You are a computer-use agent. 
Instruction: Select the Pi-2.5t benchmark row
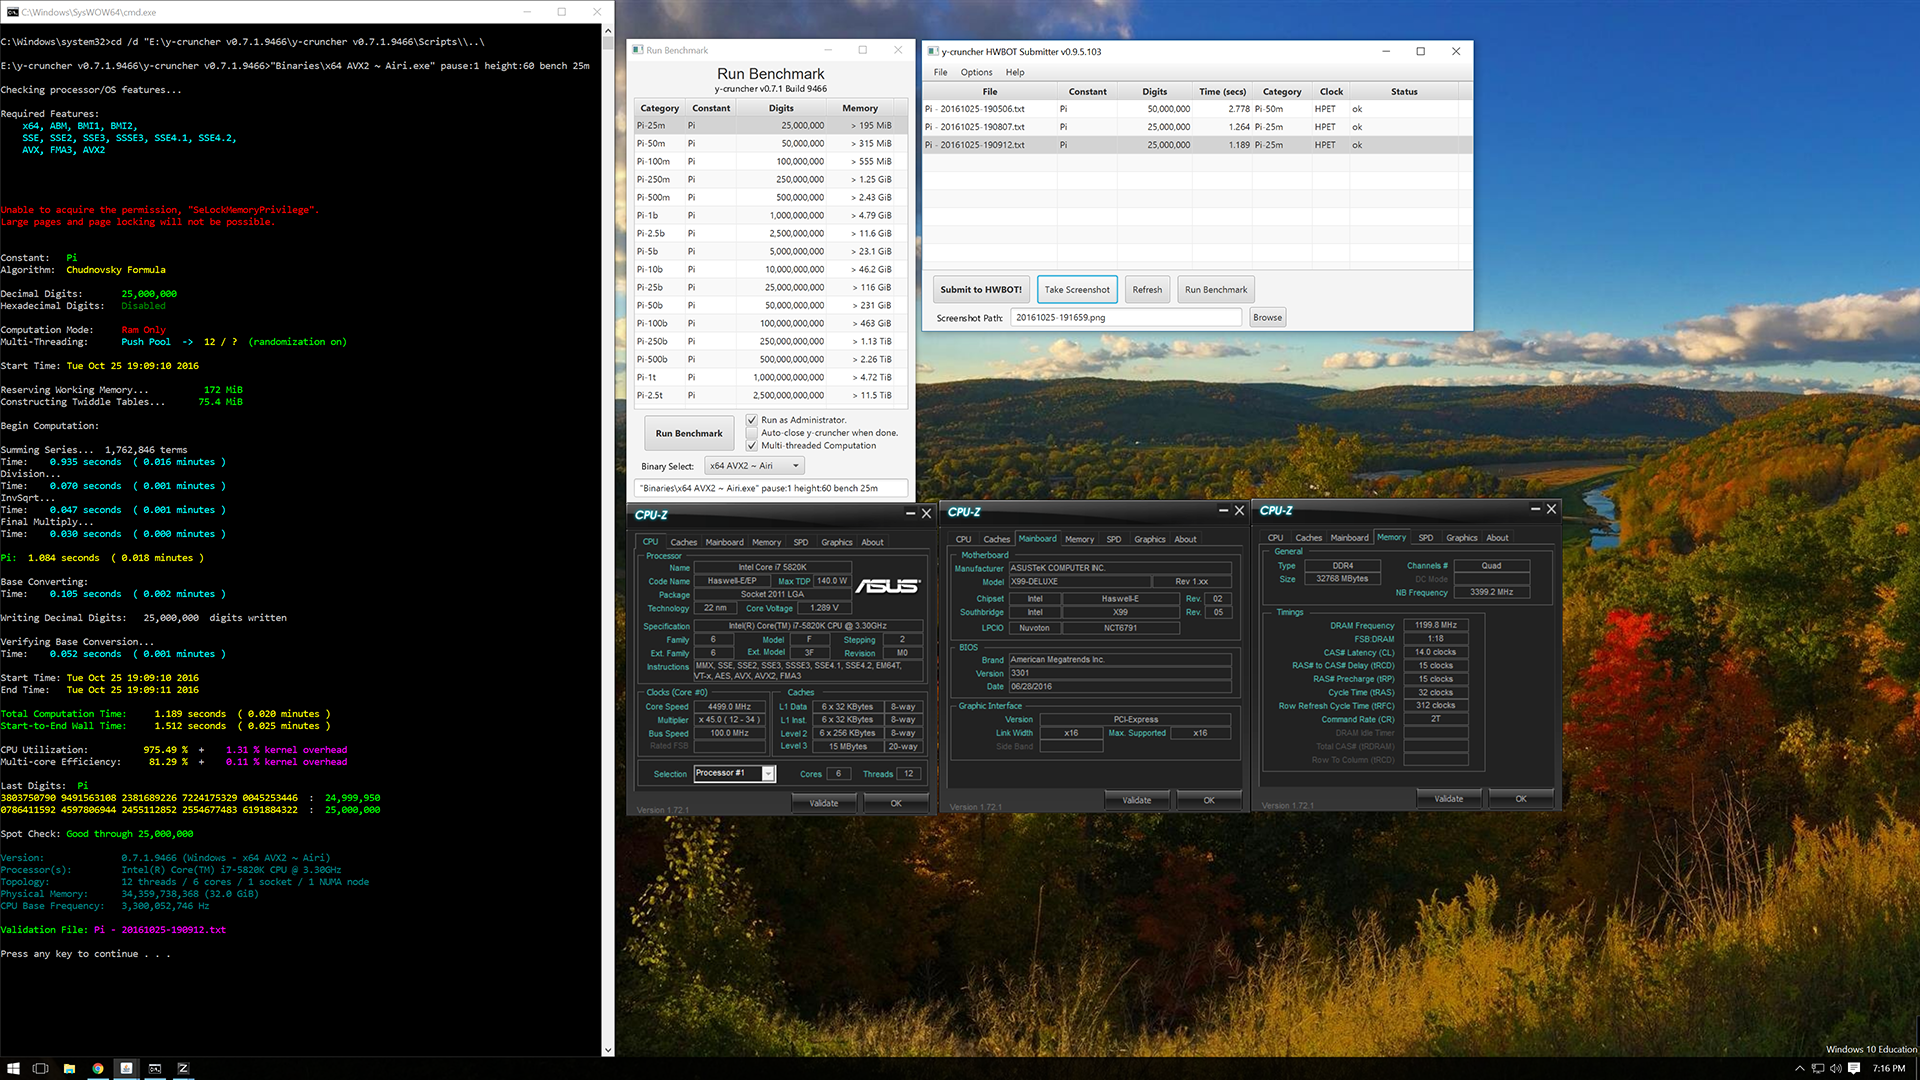point(770,396)
